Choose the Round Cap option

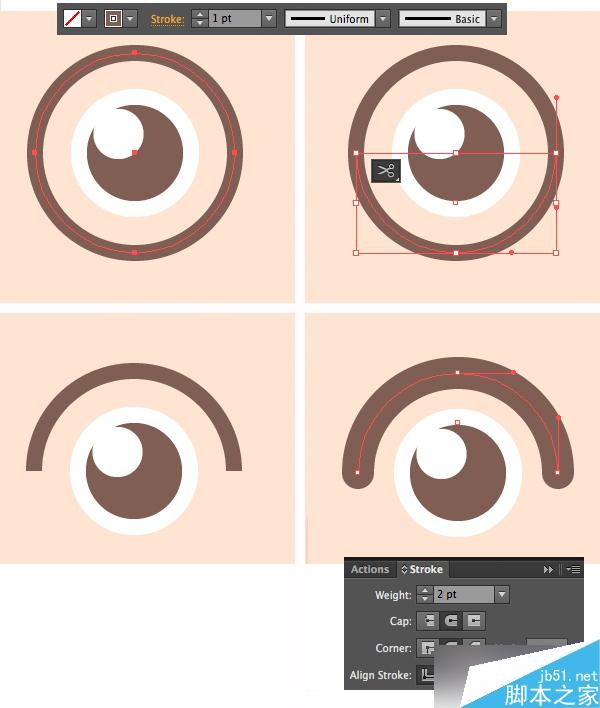451,621
